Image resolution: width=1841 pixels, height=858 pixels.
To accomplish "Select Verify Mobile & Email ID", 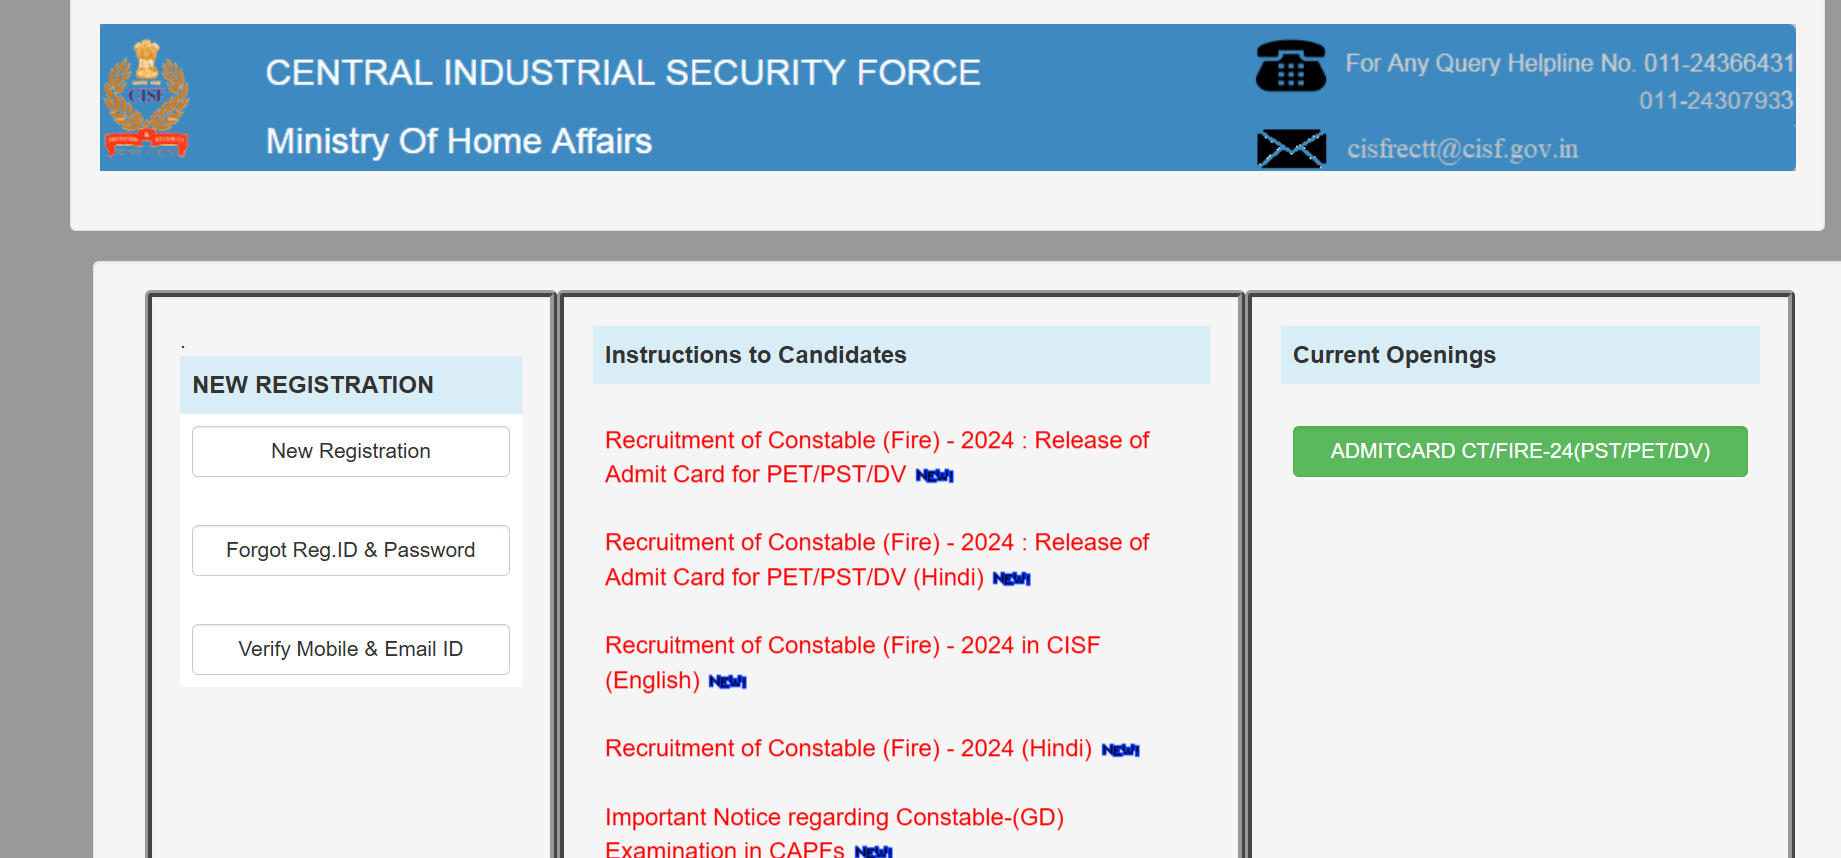I will click(x=351, y=649).
